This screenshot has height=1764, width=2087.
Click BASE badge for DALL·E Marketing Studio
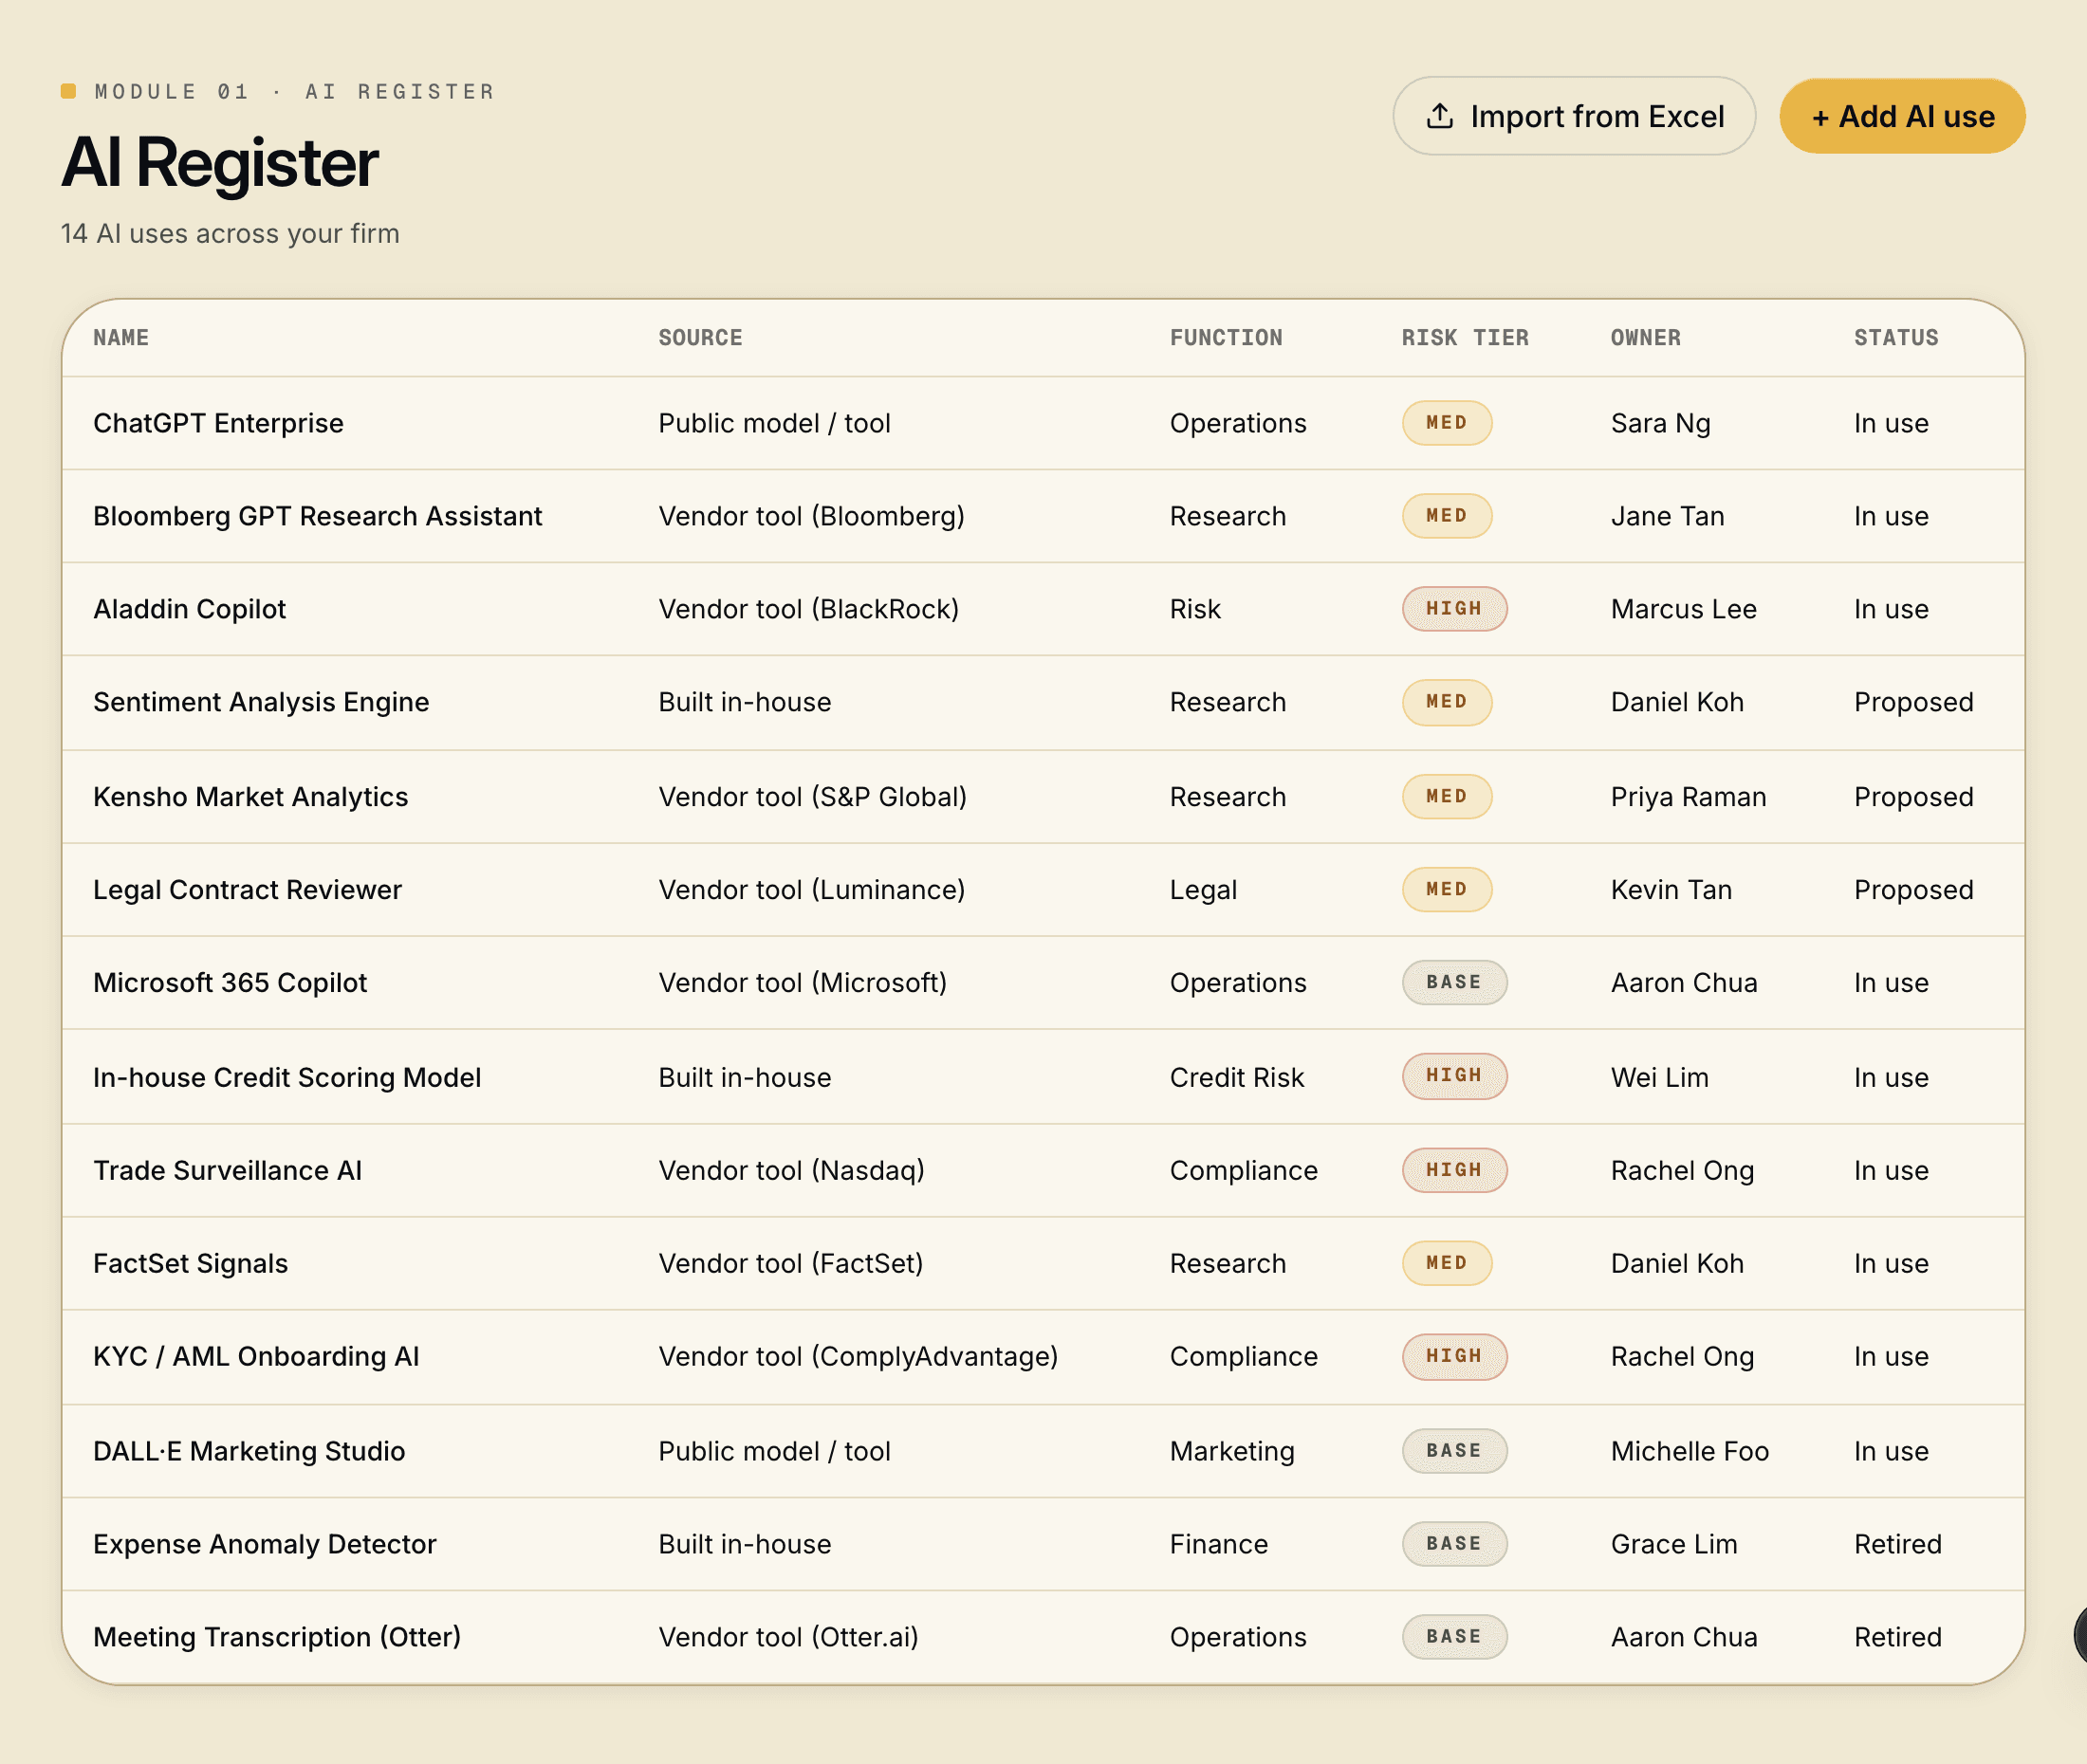pyautogui.click(x=1454, y=1451)
